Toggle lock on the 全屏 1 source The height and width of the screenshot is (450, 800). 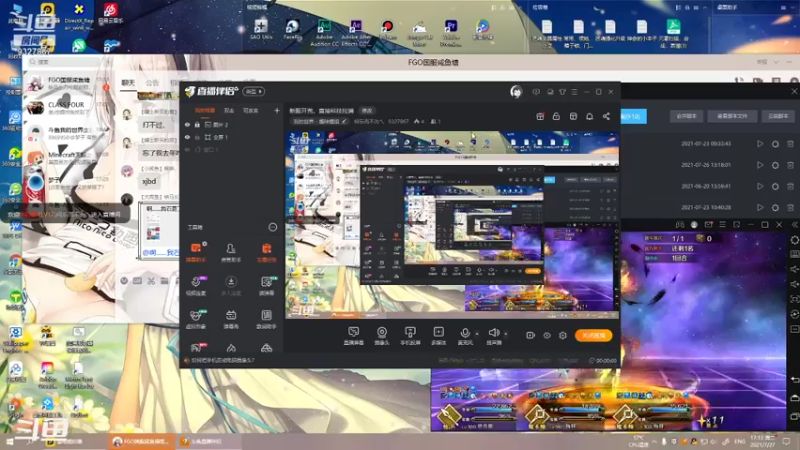(x=197, y=137)
